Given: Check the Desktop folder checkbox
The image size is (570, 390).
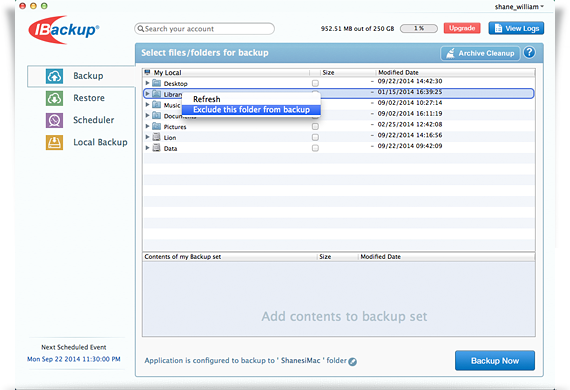Looking at the screenshot, I should pyautogui.click(x=315, y=83).
